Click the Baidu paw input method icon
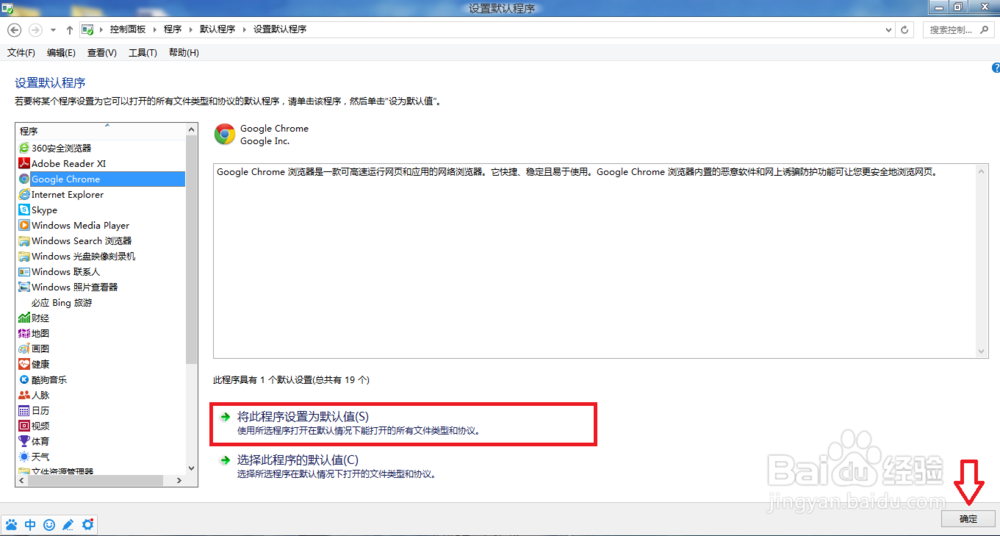Screen dimensions: 1000x536 point(11,525)
